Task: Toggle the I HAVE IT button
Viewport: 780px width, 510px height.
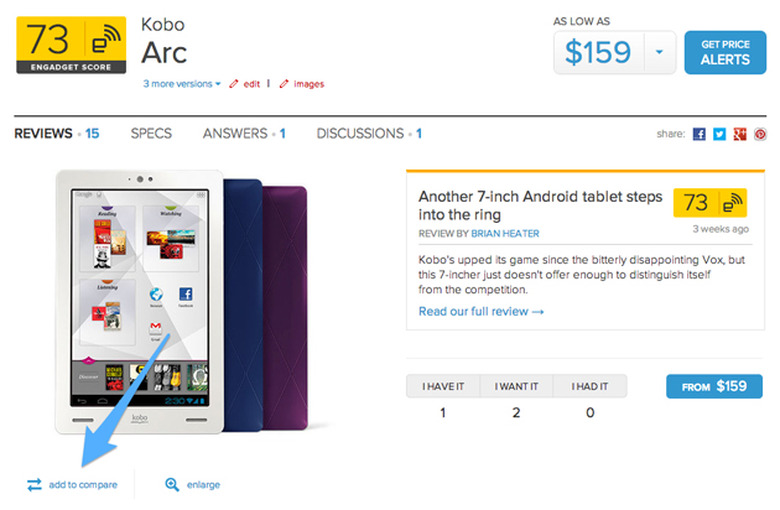Action: click(x=443, y=387)
